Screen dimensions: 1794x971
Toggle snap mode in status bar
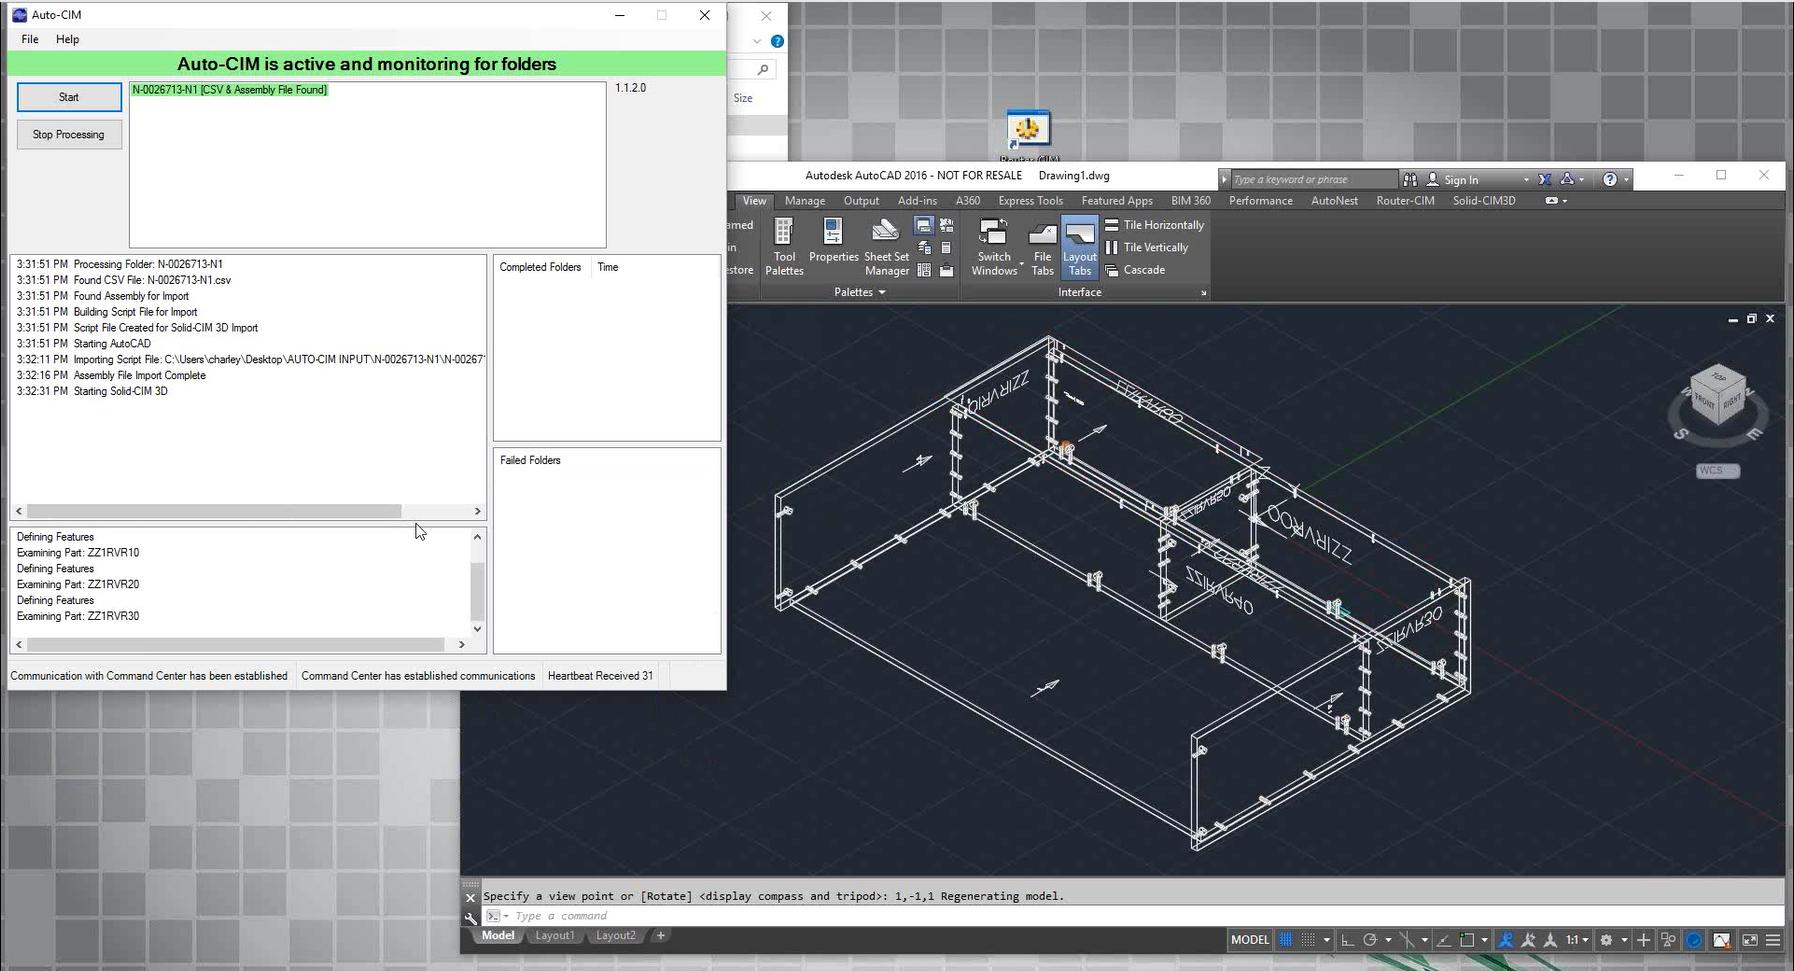tap(1308, 940)
